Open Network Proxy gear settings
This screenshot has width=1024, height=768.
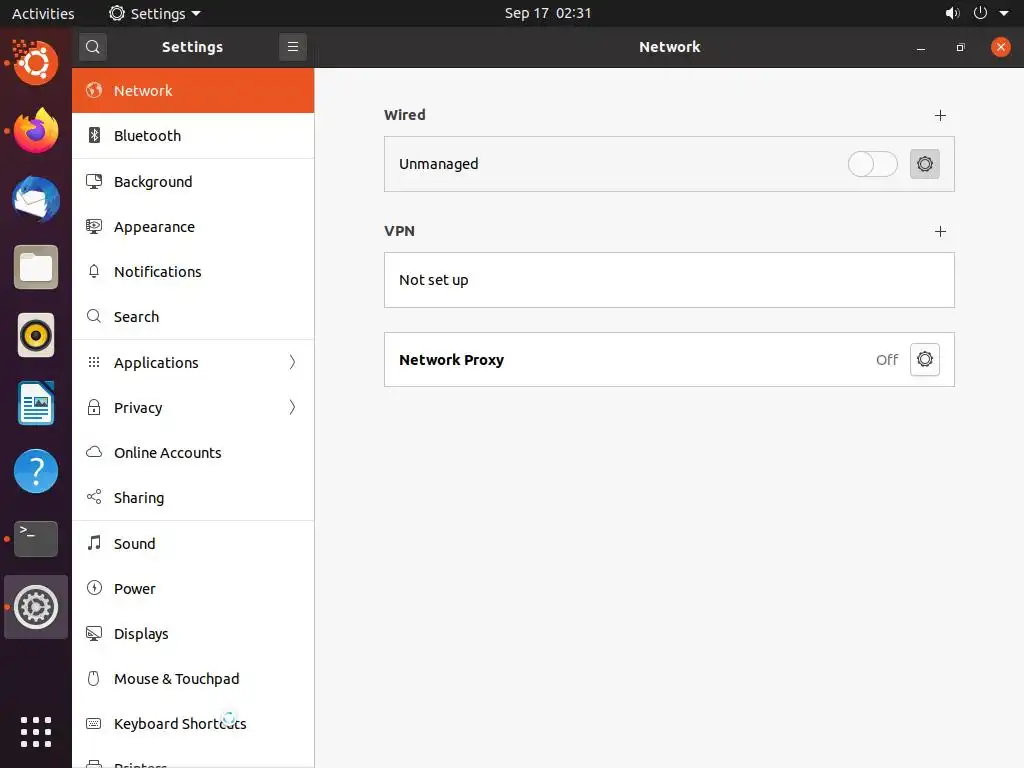(924, 359)
